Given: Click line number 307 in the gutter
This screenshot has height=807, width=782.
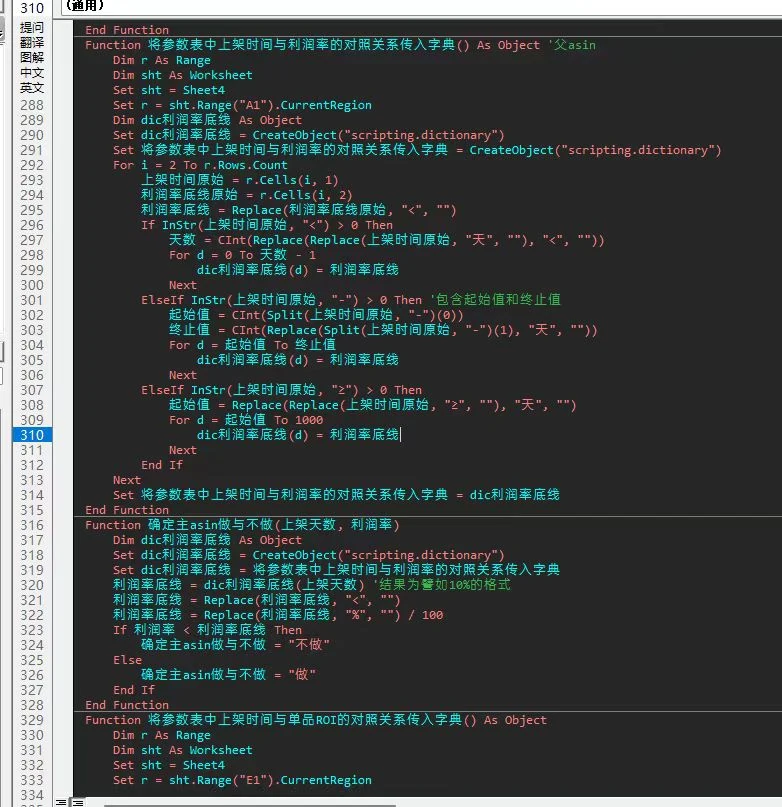Looking at the screenshot, I should 32,390.
